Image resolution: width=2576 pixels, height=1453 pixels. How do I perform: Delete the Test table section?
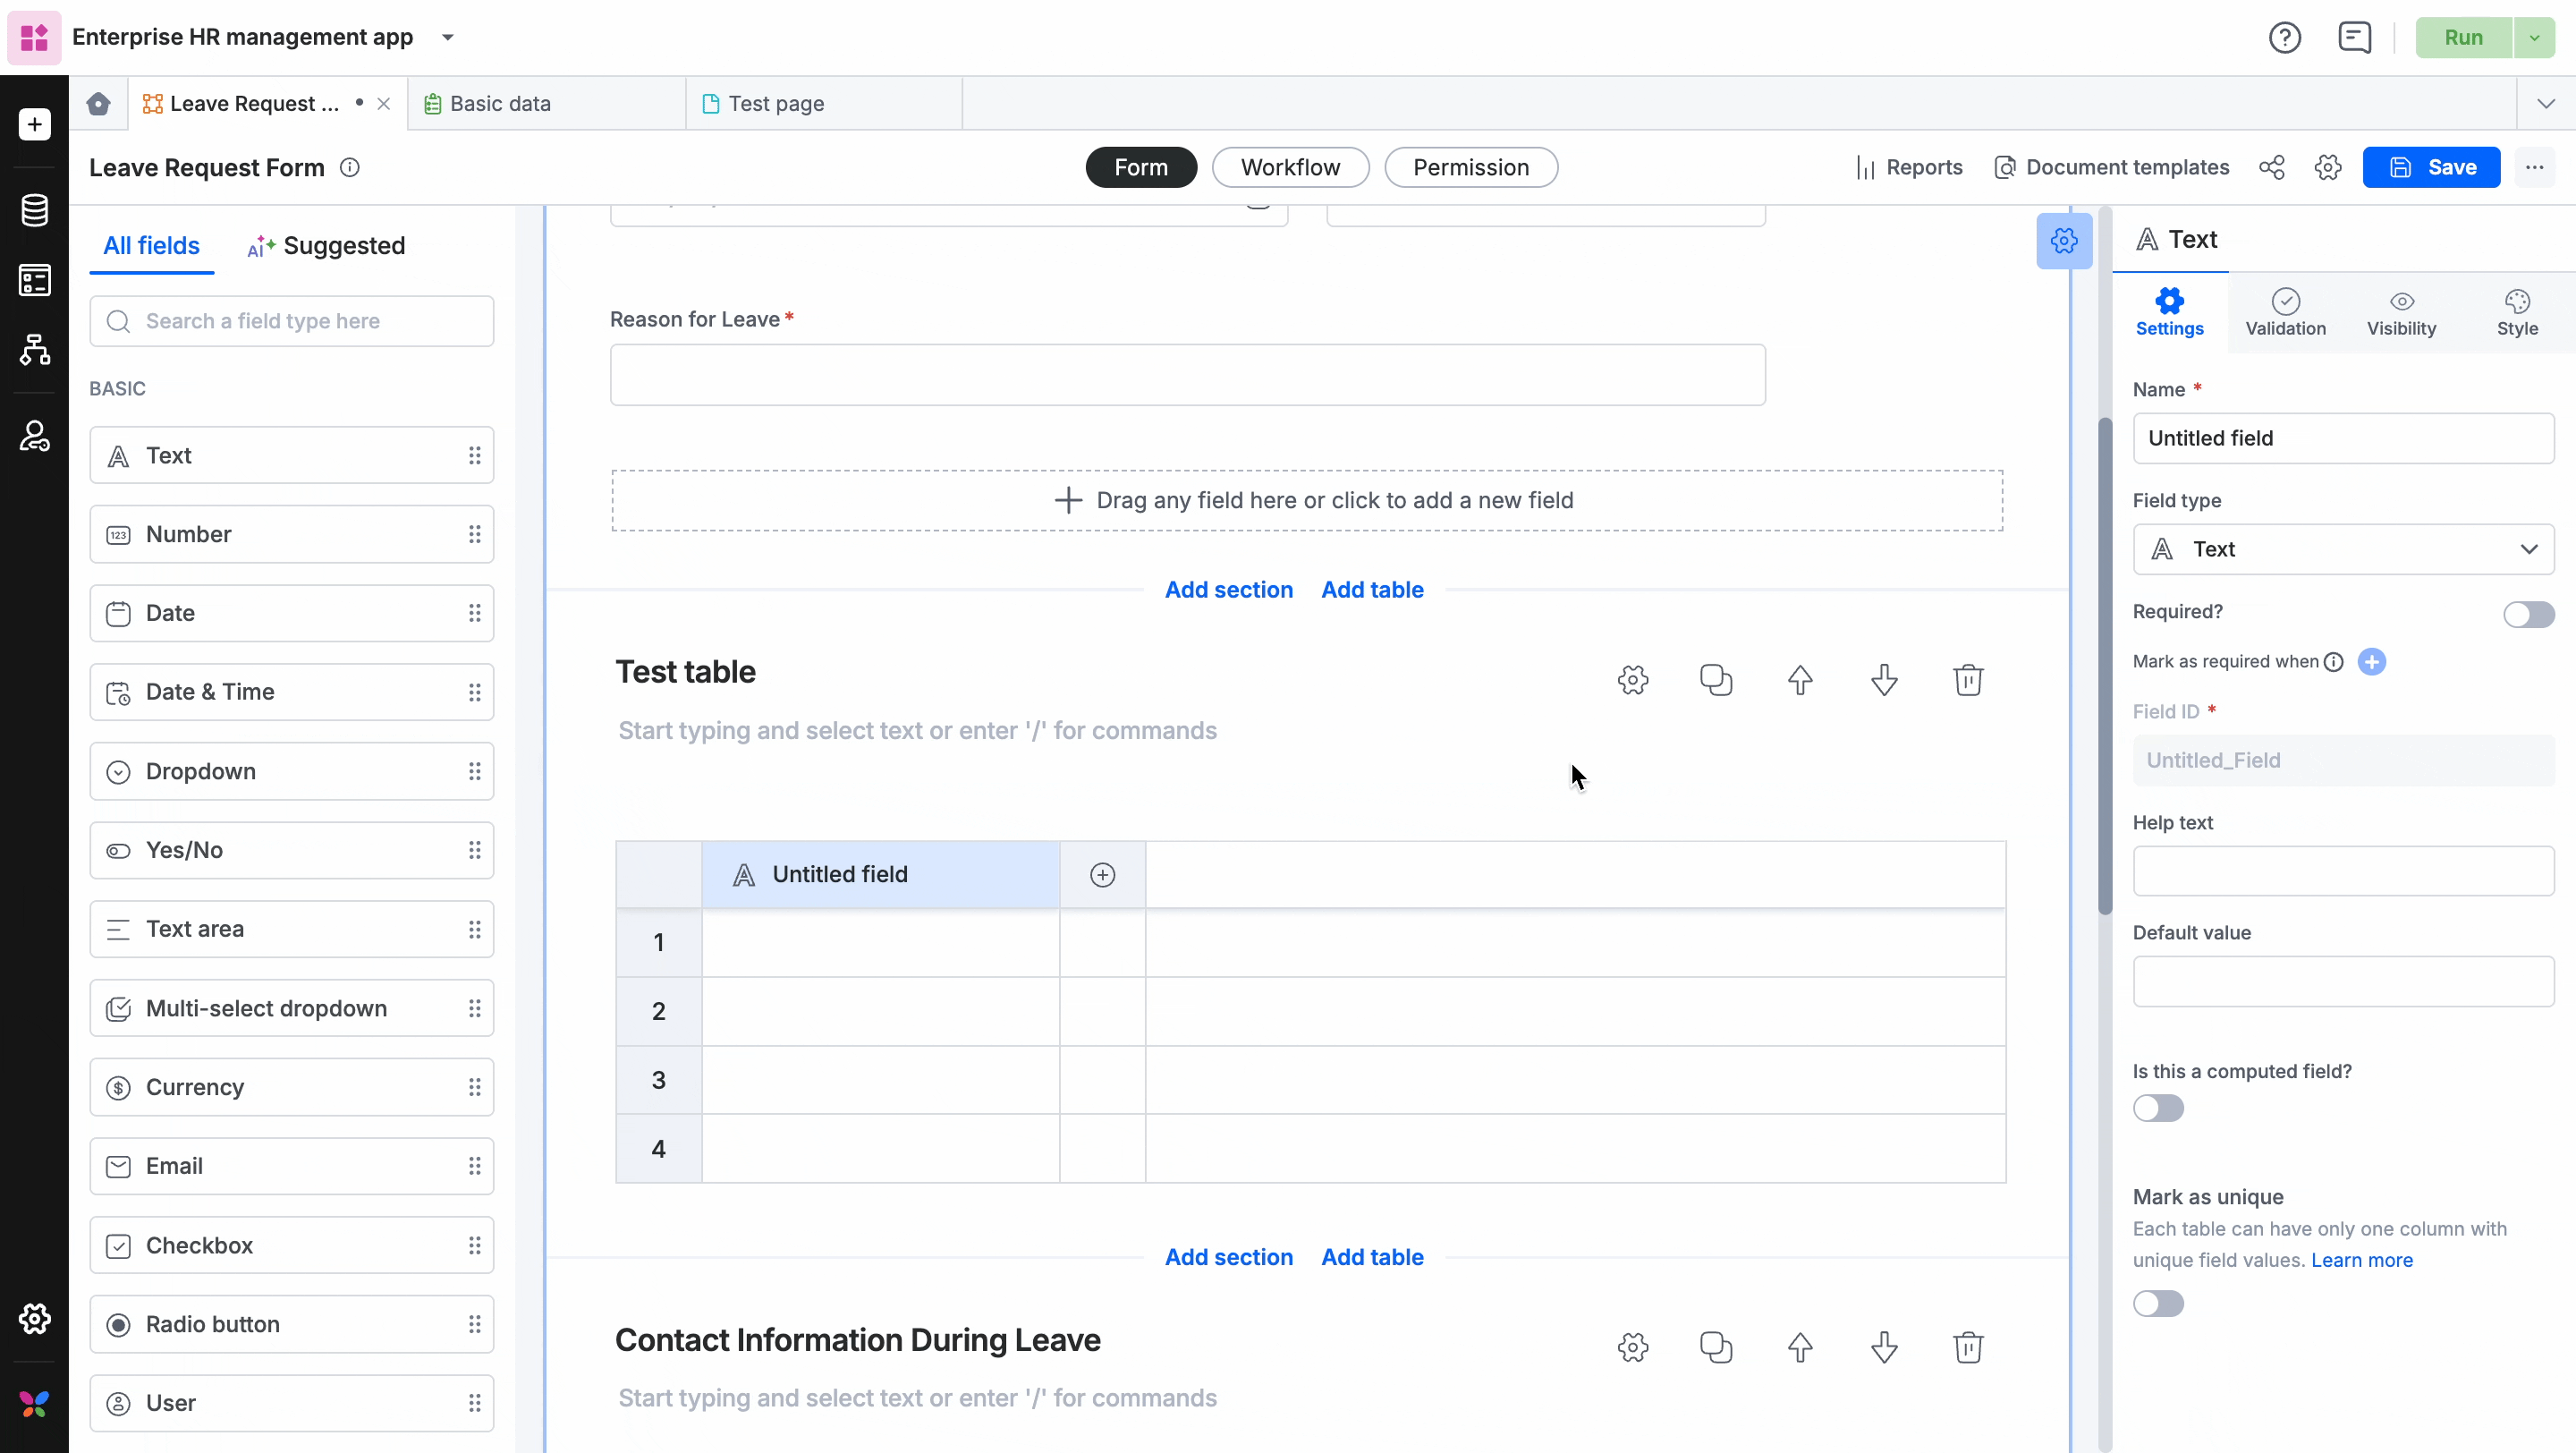[x=1967, y=680]
